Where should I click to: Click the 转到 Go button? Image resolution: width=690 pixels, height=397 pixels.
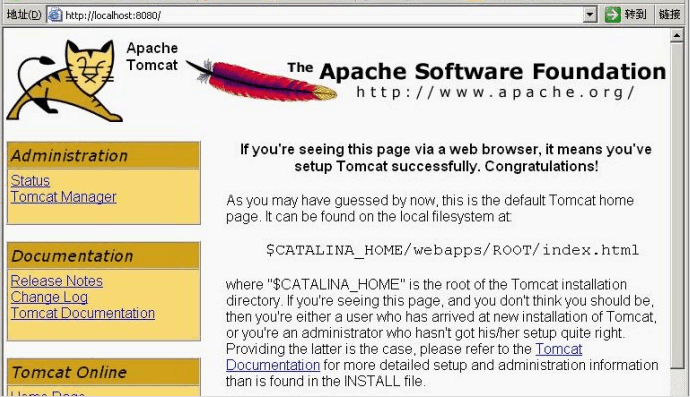(626, 15)
